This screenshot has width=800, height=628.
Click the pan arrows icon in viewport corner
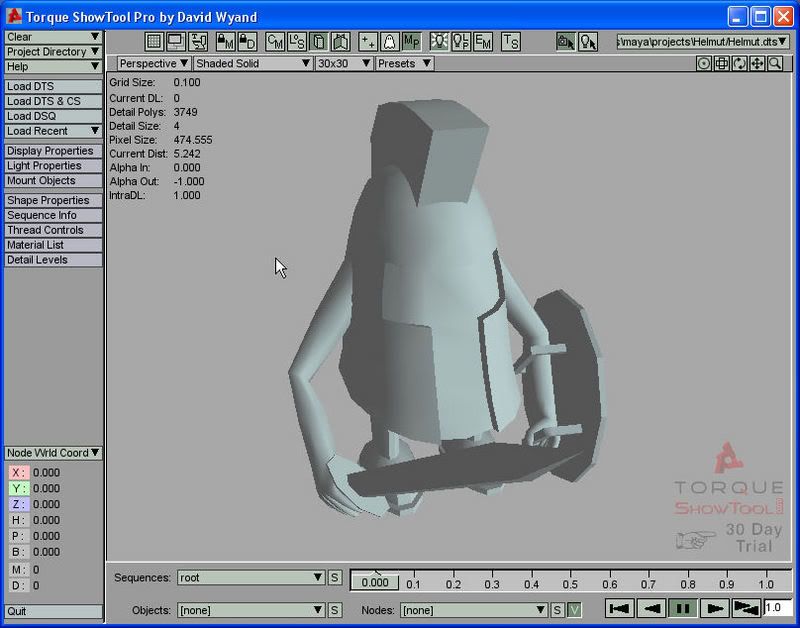point(757,63)
